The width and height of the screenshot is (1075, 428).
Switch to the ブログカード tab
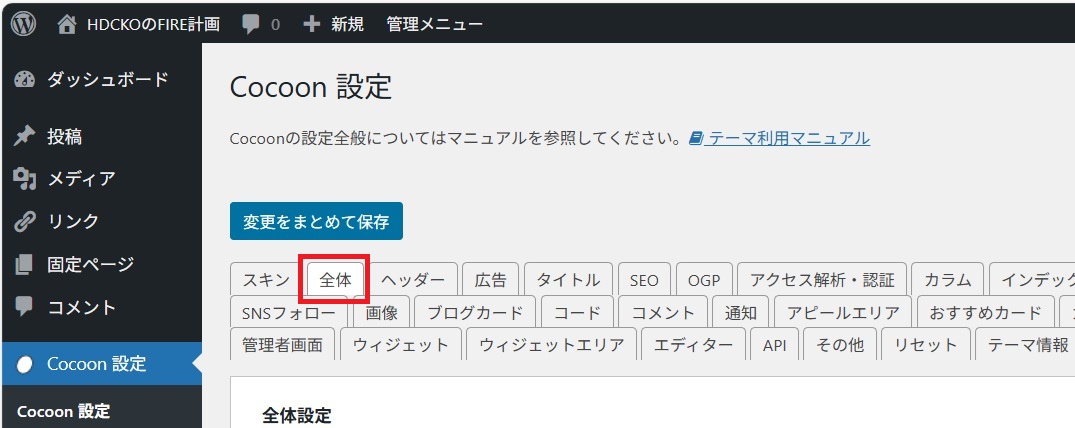476,313
